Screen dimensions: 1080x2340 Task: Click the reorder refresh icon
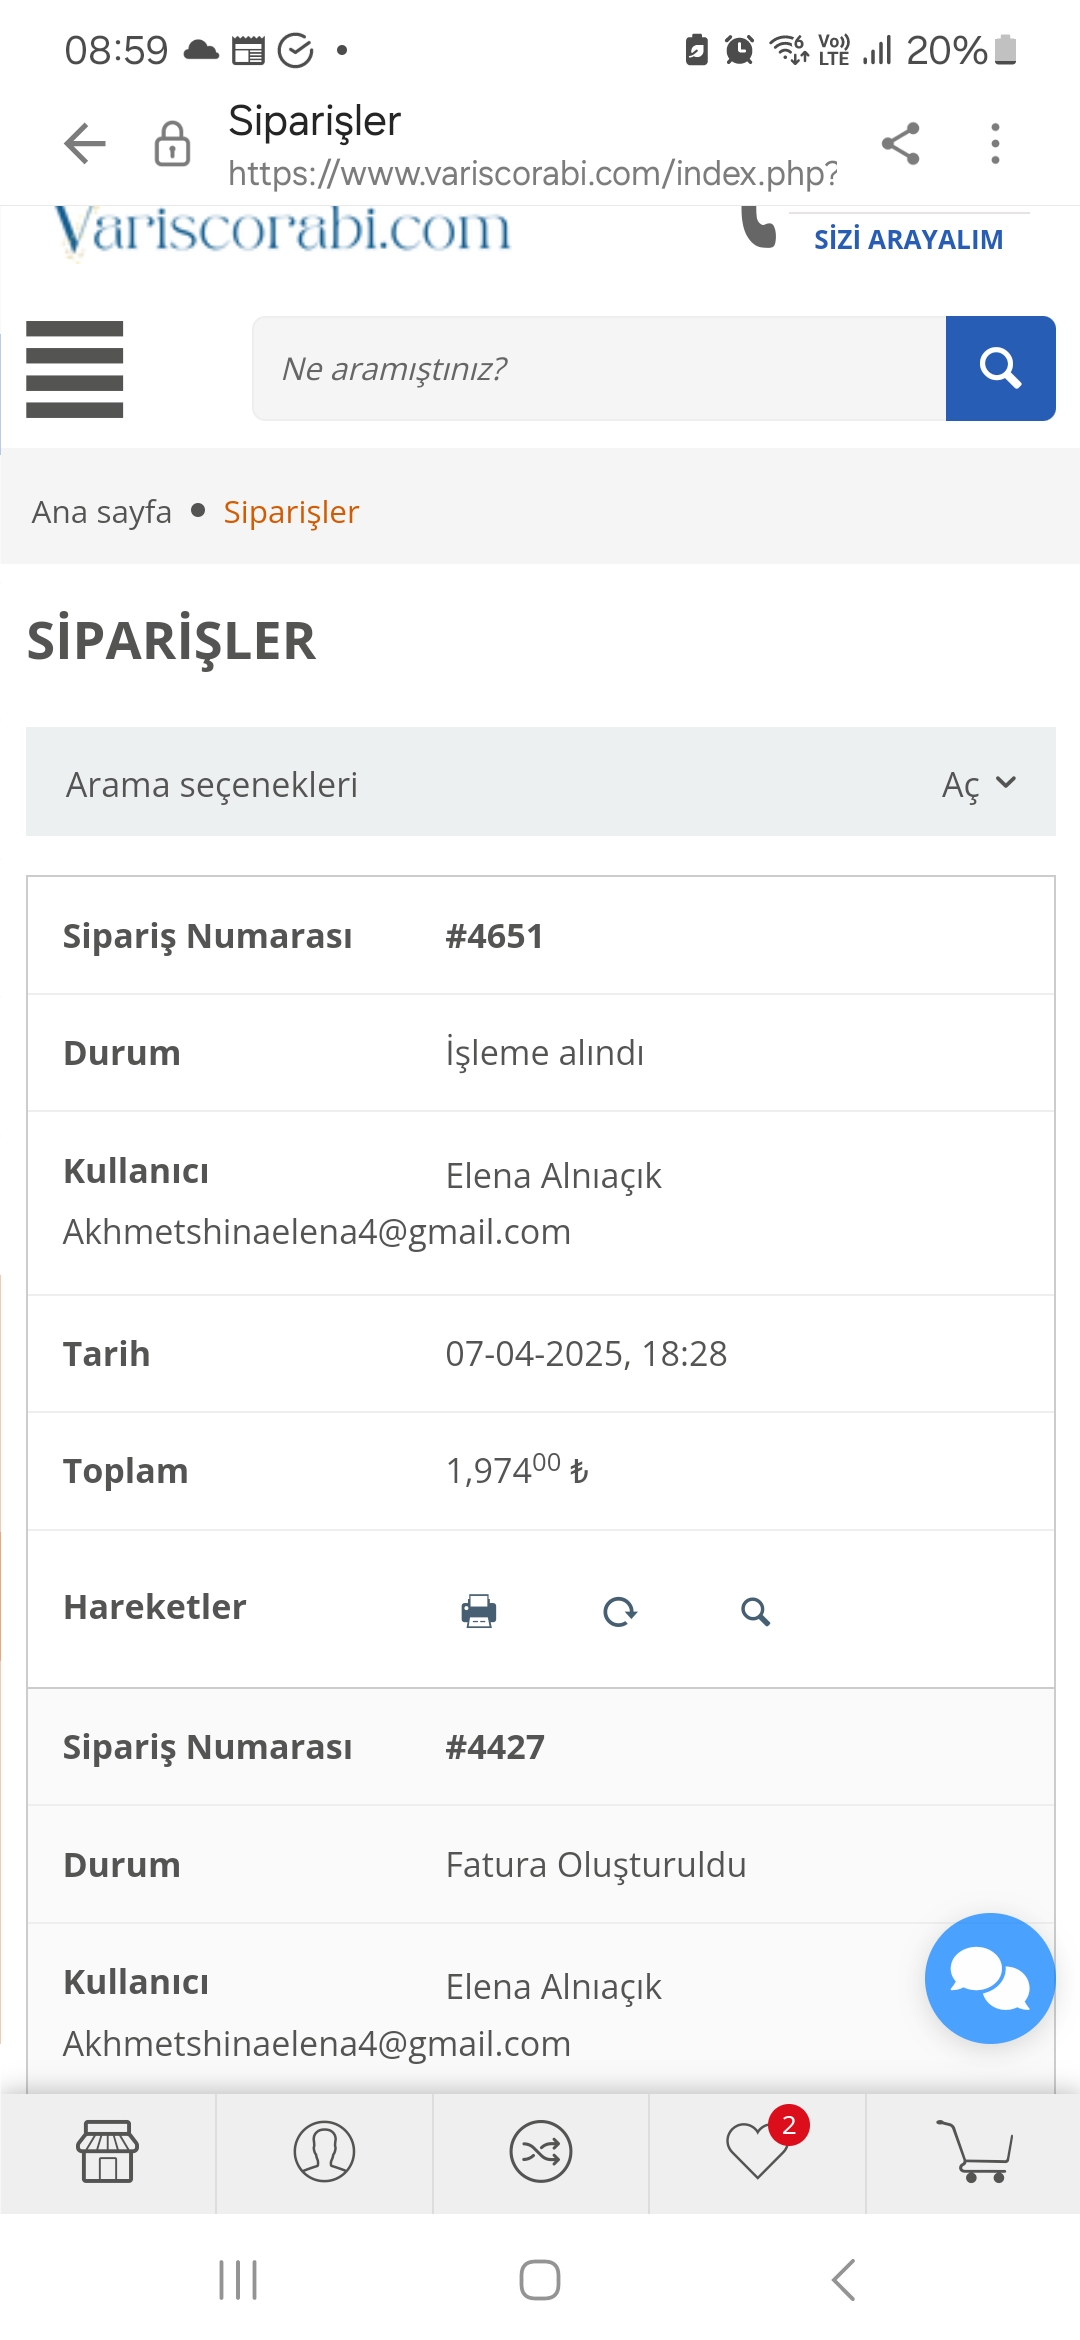tap(620, 1611)
